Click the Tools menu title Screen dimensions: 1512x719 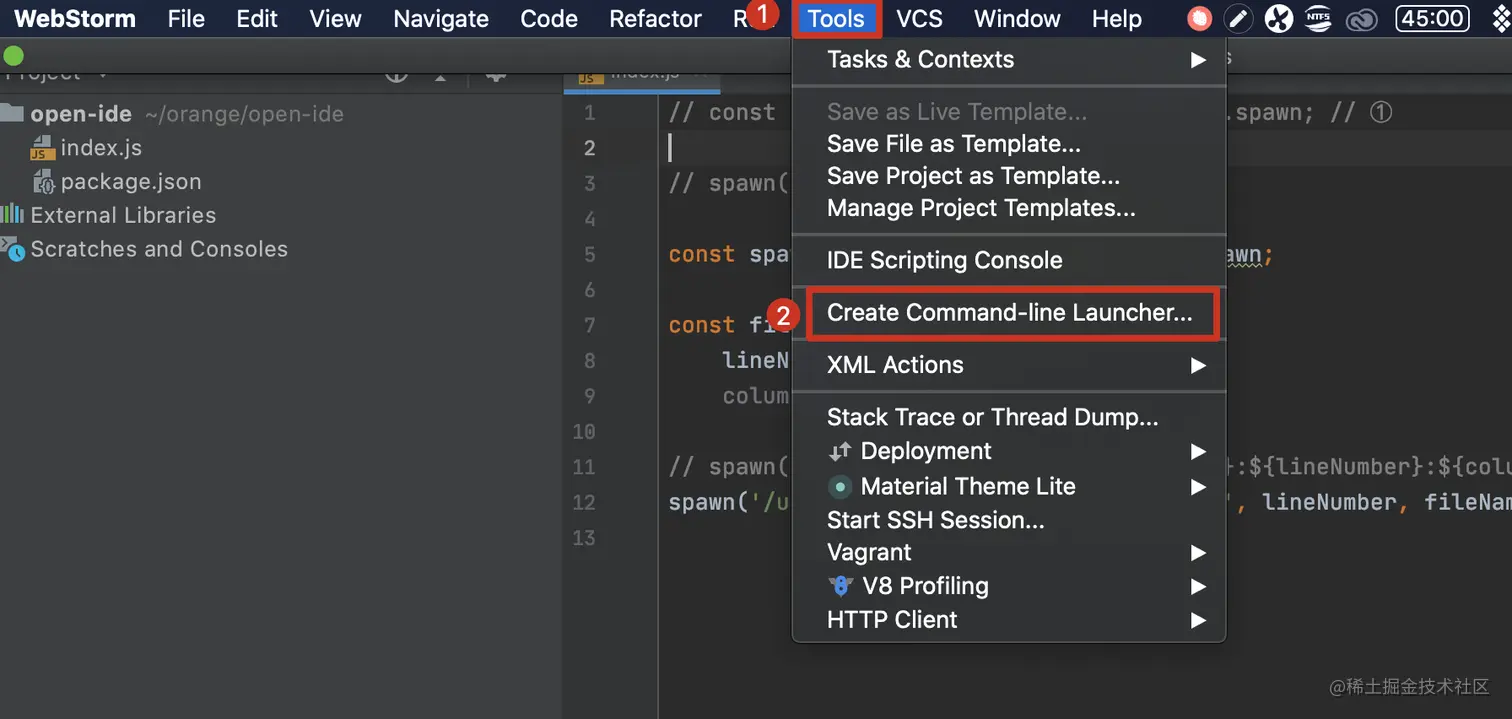click(x=836, y=18)
